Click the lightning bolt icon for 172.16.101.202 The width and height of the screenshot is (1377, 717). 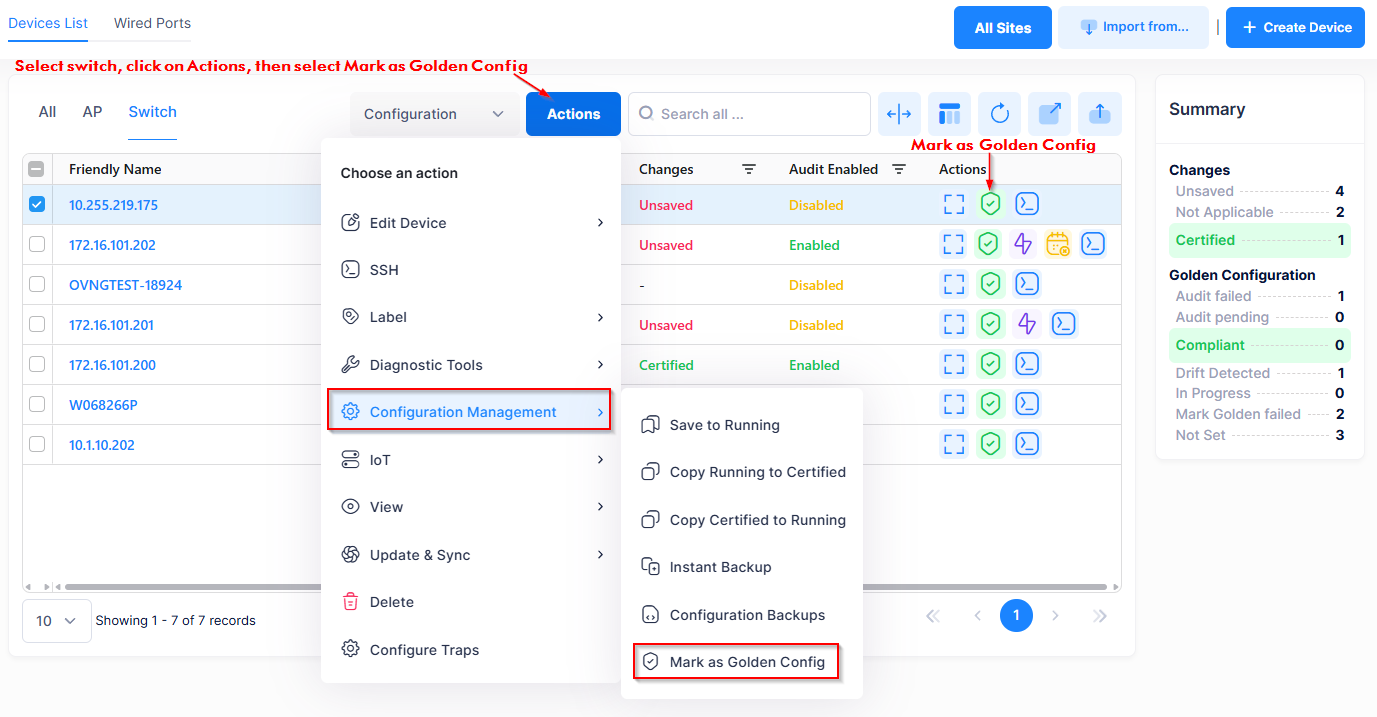[1023, 244]
